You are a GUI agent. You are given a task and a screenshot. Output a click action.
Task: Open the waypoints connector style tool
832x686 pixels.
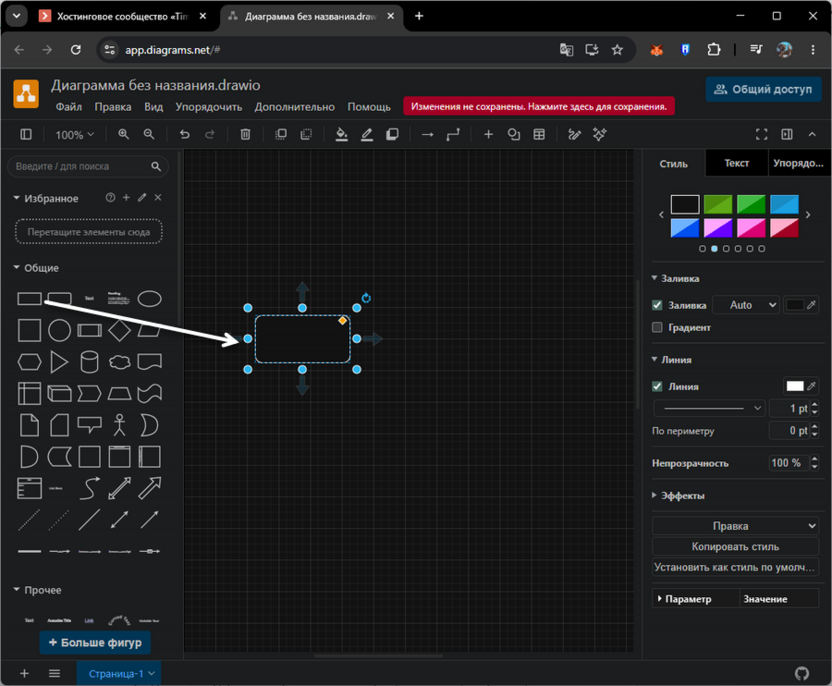(x=453, y=135)
